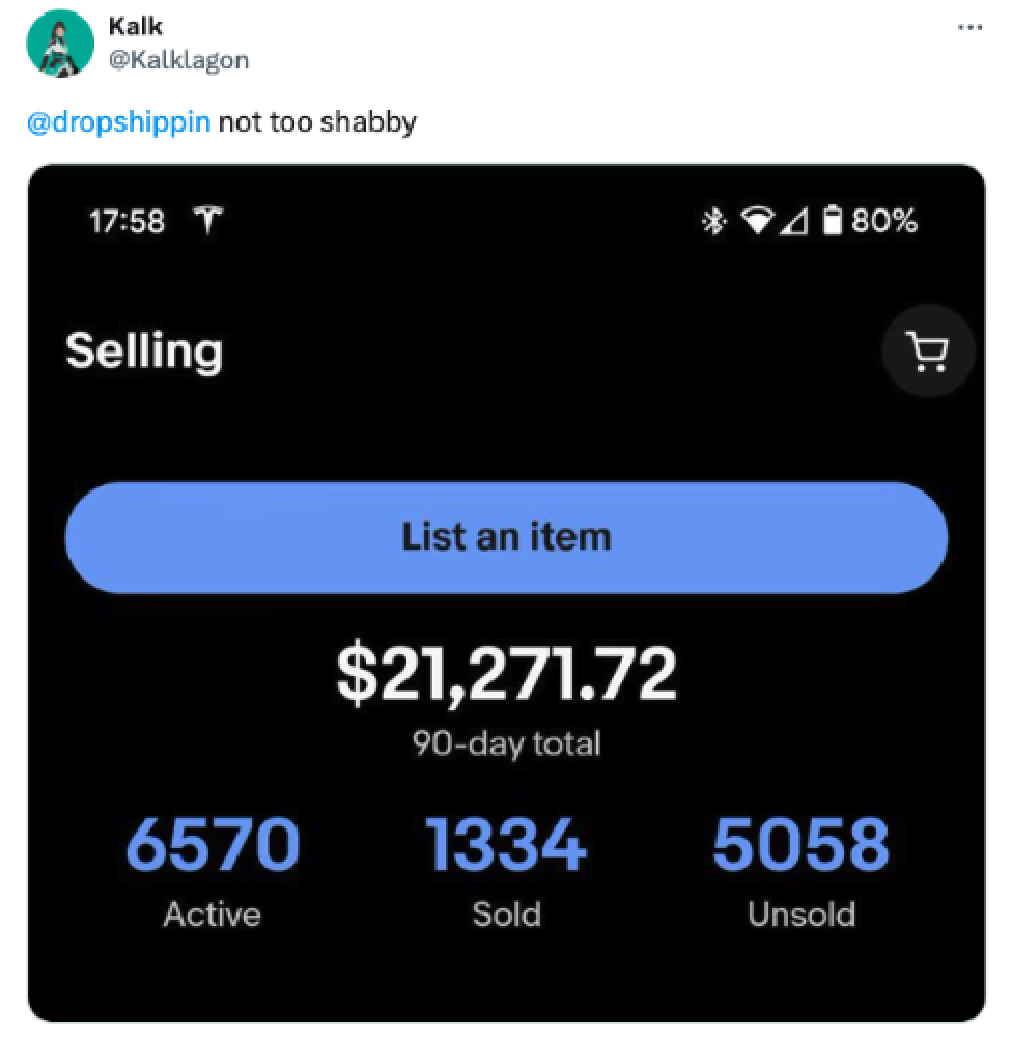The height and width of the screenshot is (1040, 1012).
Task: Click the 5058 Unsold counter
Action: click(801, 845)
